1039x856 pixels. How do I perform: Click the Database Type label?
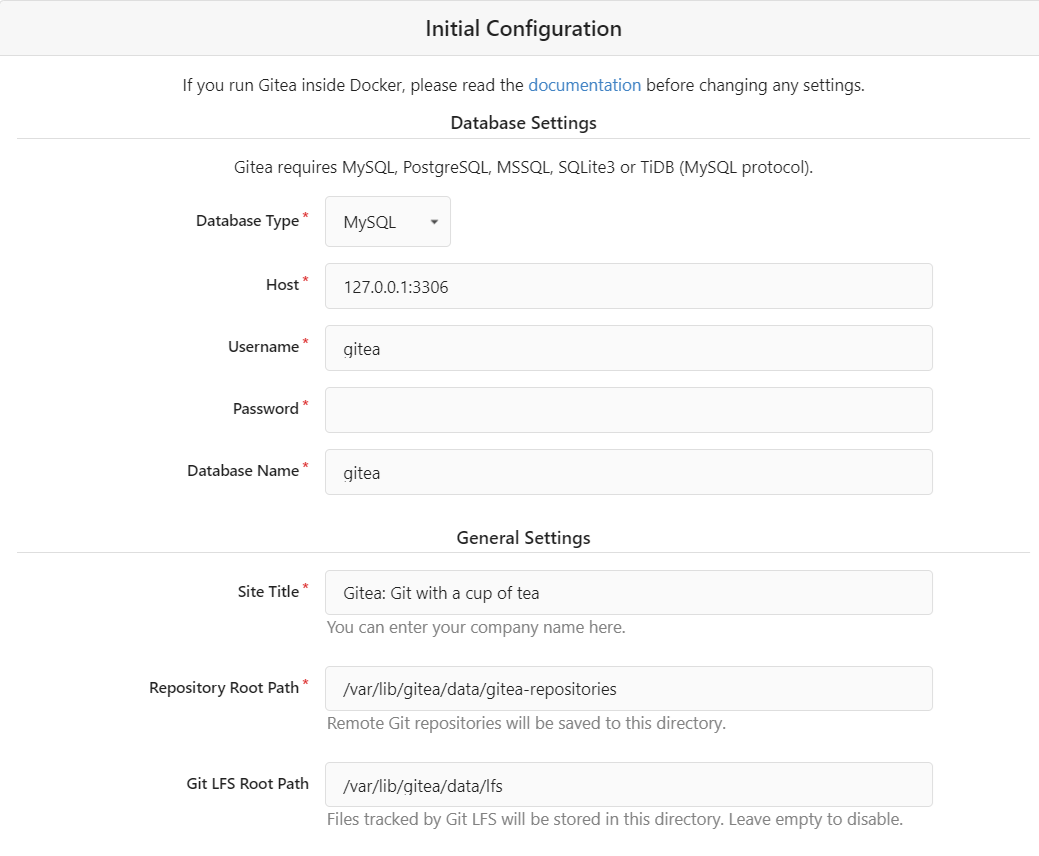tap(246, 221)
